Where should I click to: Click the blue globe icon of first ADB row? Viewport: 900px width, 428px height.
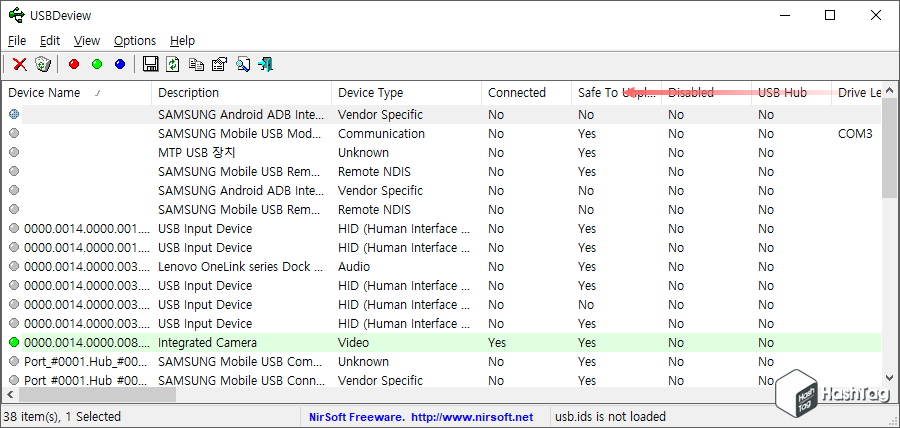click(14, 115)
